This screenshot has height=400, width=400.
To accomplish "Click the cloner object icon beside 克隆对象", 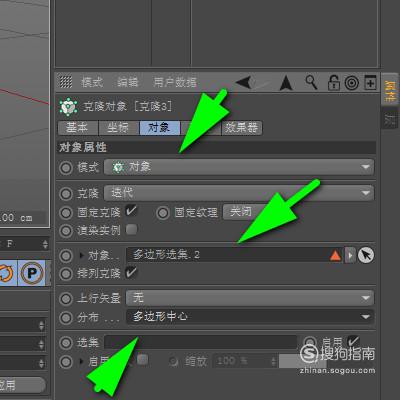I will pos(68,107).
